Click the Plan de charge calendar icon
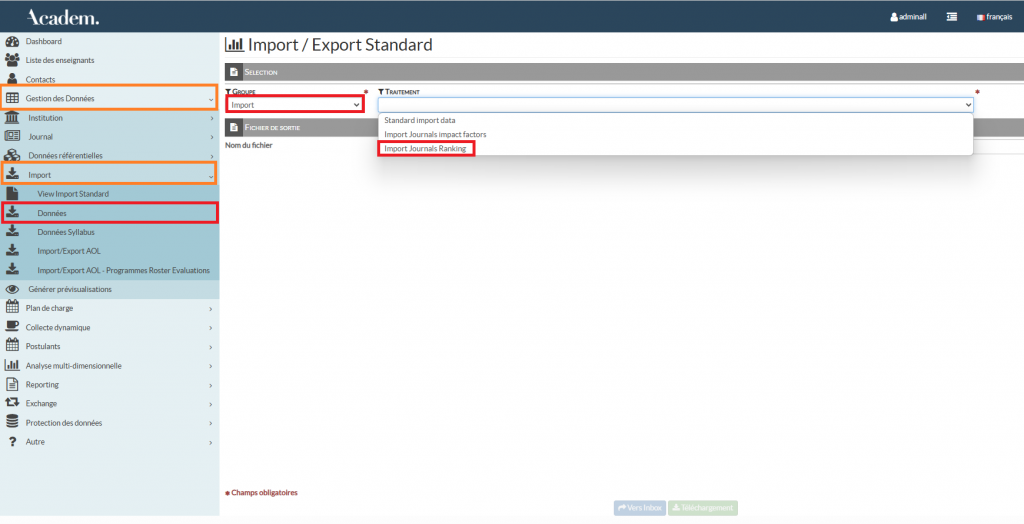This screenshot has height=524, width=1024. [x=12, y=308]
